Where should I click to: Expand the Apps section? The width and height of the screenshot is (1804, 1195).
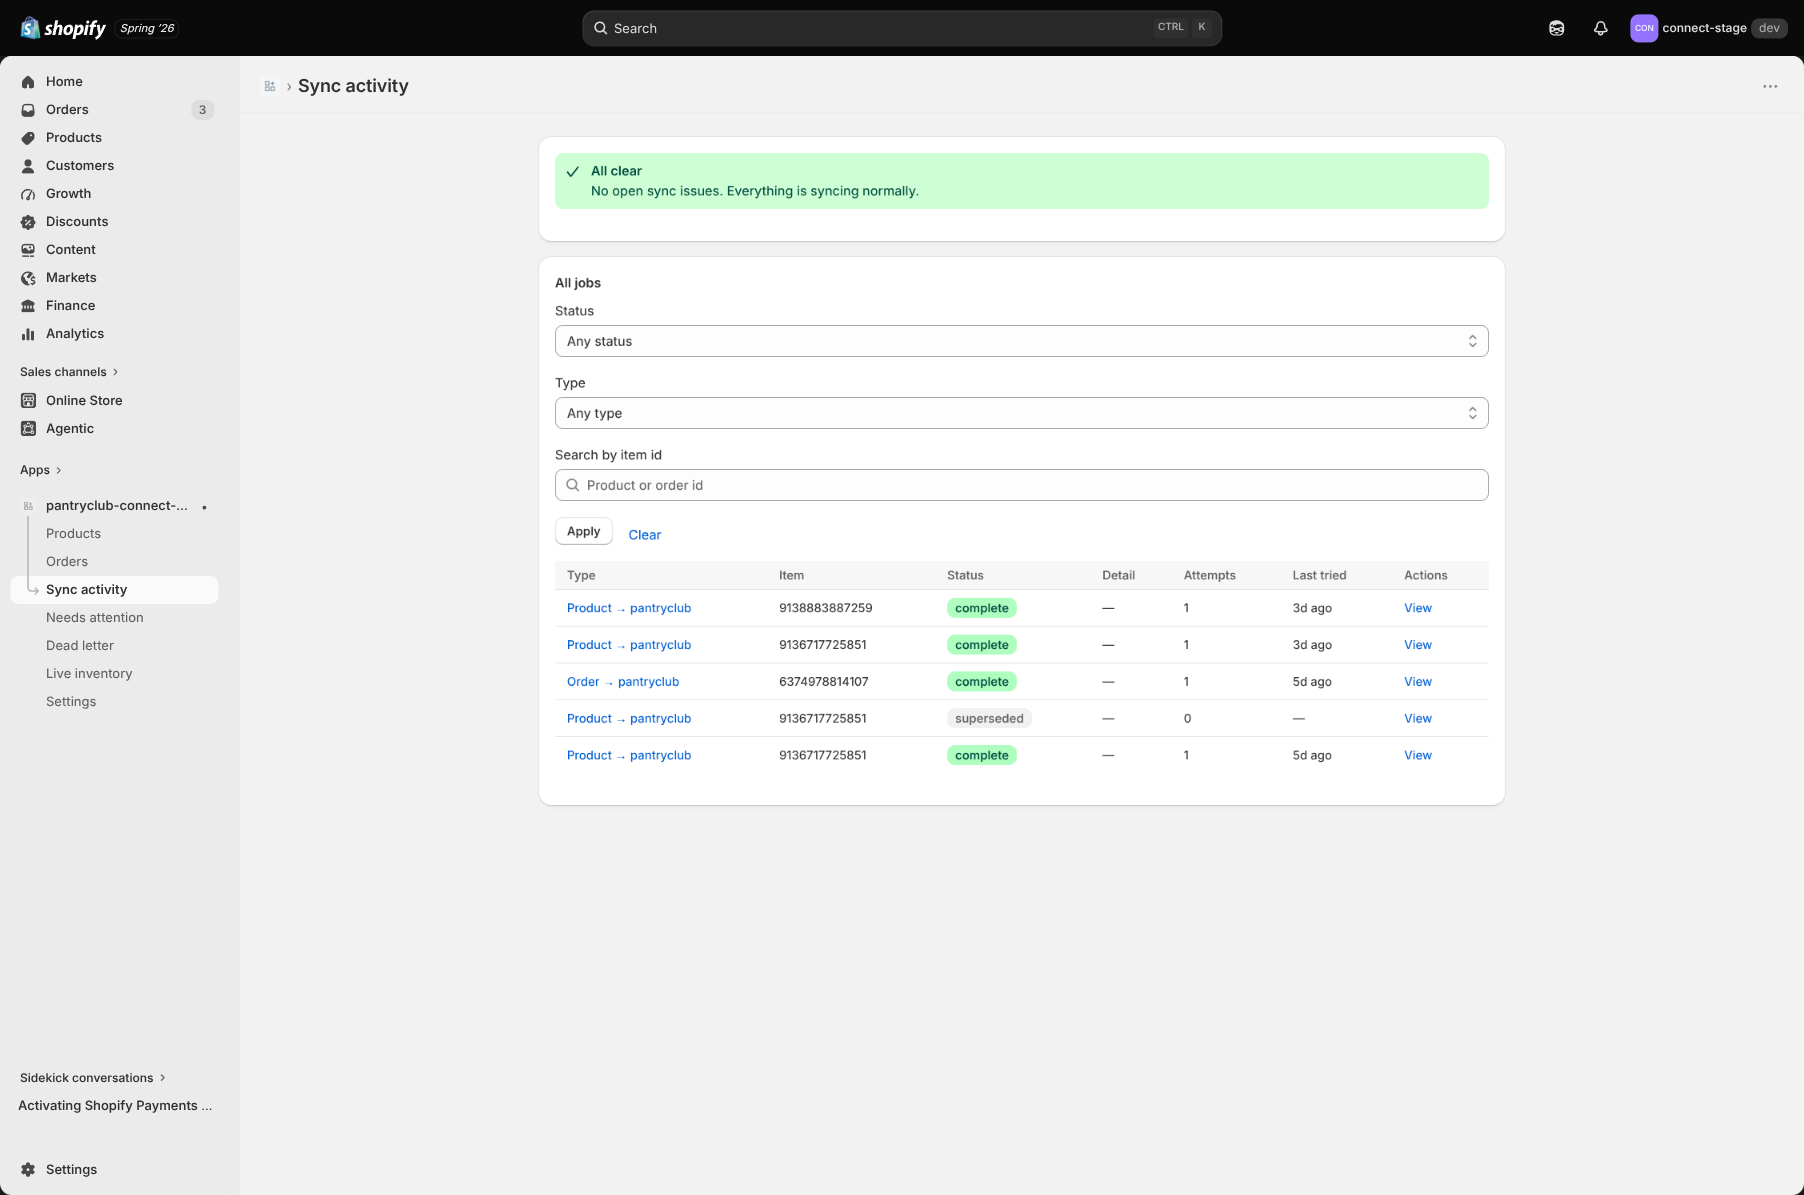click(41, 470)
